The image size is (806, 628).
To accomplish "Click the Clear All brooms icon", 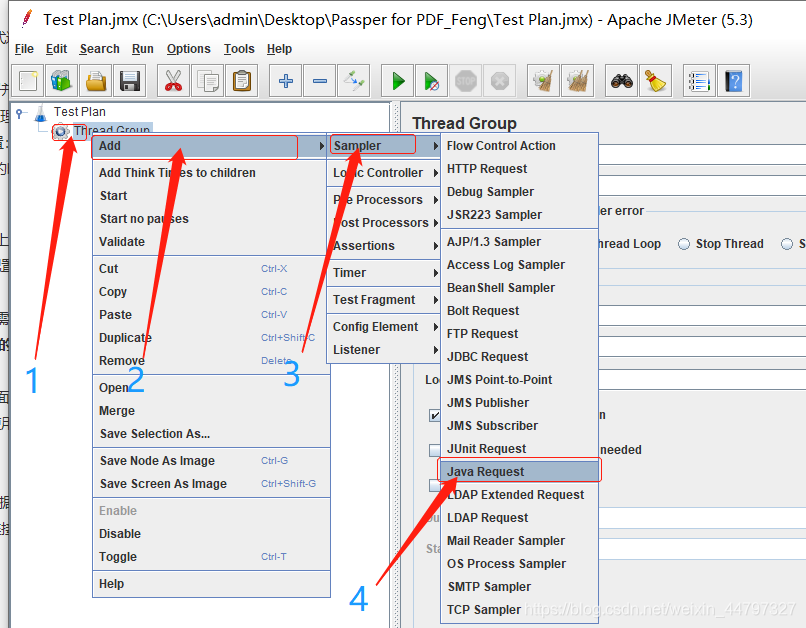I will (578, 81).
